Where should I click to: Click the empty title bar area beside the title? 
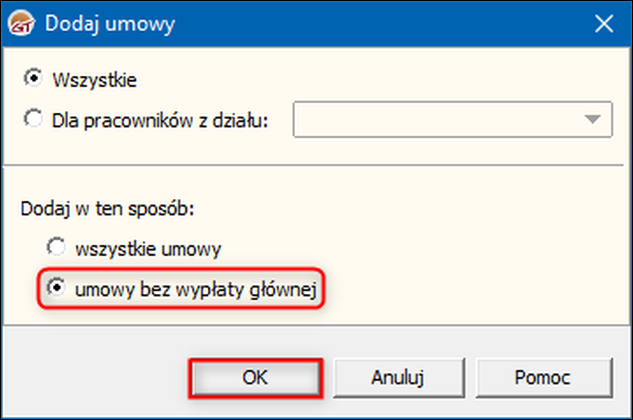pyautogui.click(x=350, y=21)
